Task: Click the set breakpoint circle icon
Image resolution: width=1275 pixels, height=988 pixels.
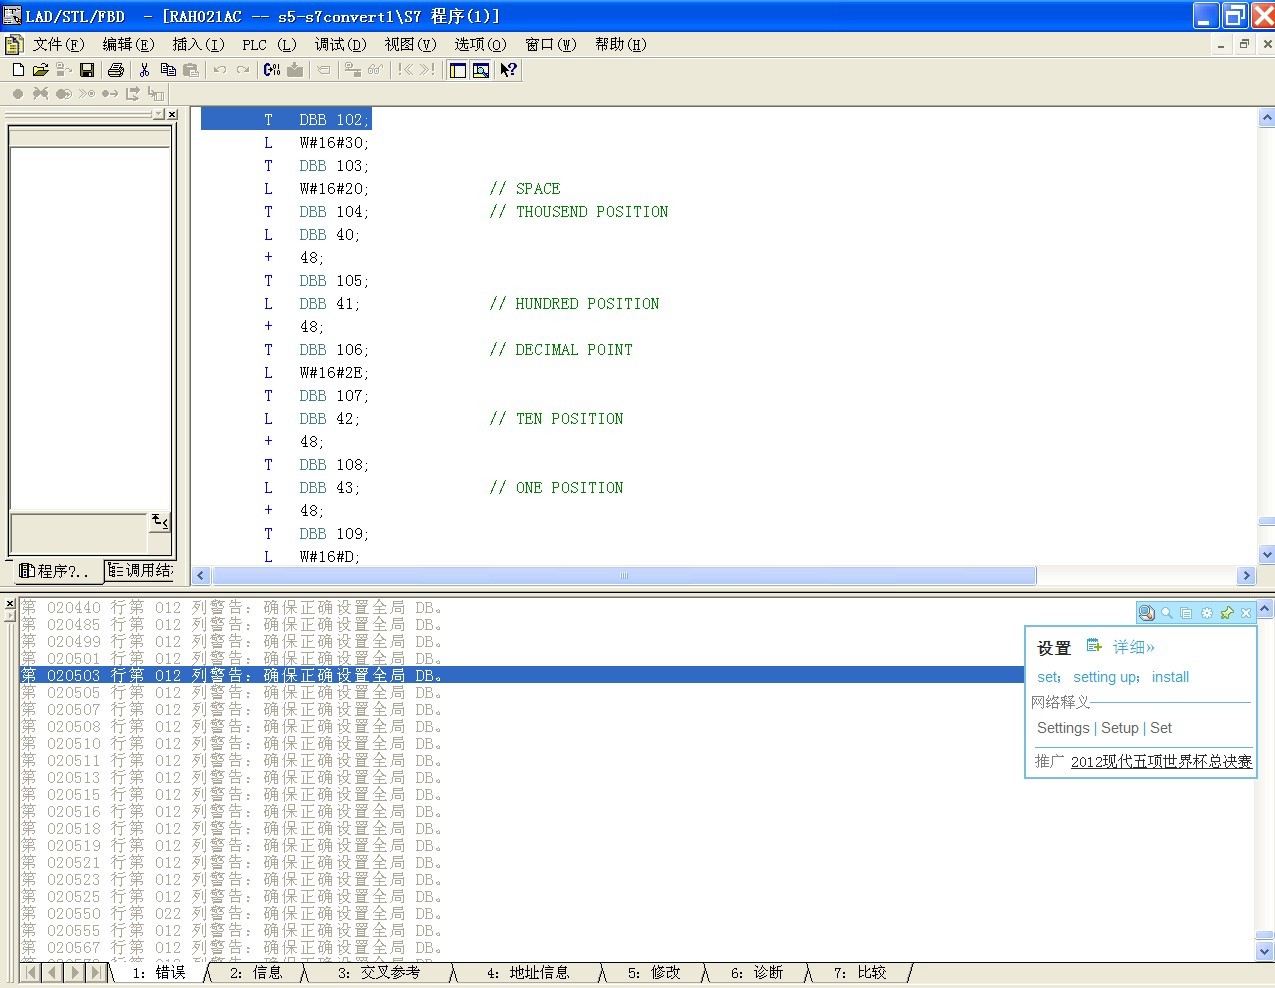Action: pos(18,94)
